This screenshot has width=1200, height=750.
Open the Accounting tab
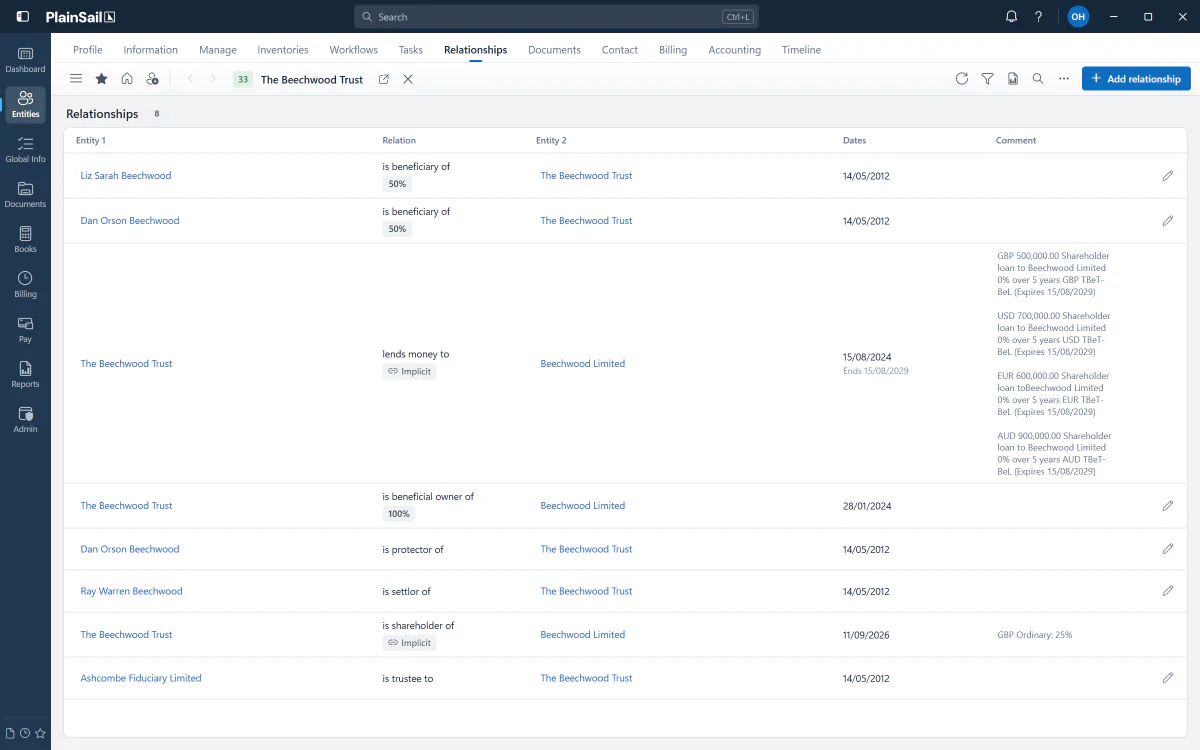(735, 50)
